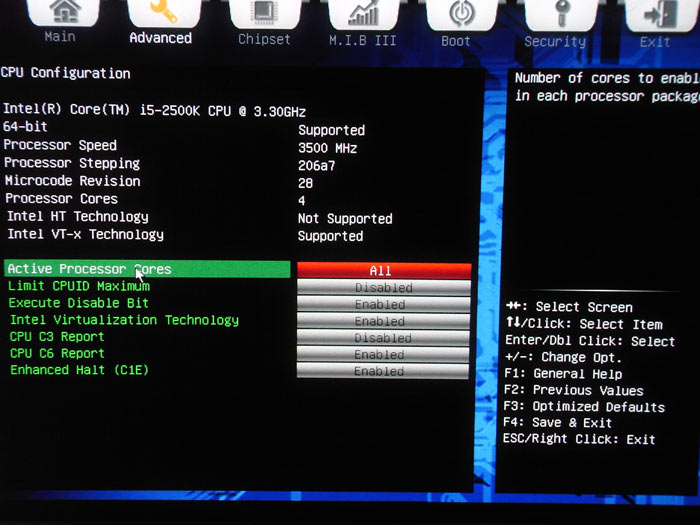The height and width of the screenshot is (525, 700).
Task: Change Execute Disable Bit value 'Enabled'
Action: pyautogui.click(x=383, y=304)
